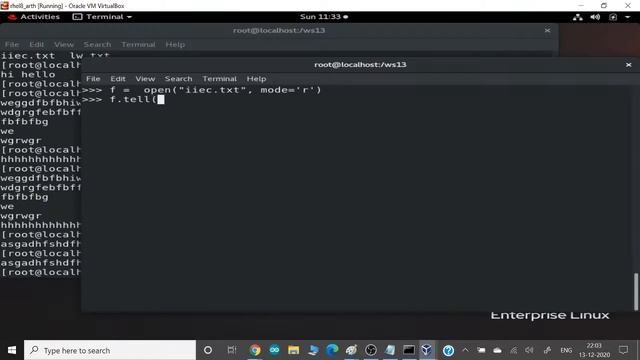This screenshot has height=360, width=640.
Task: Click the power icon in GNOME top bar
Action: pyautogui.click(x=613, y=17)
